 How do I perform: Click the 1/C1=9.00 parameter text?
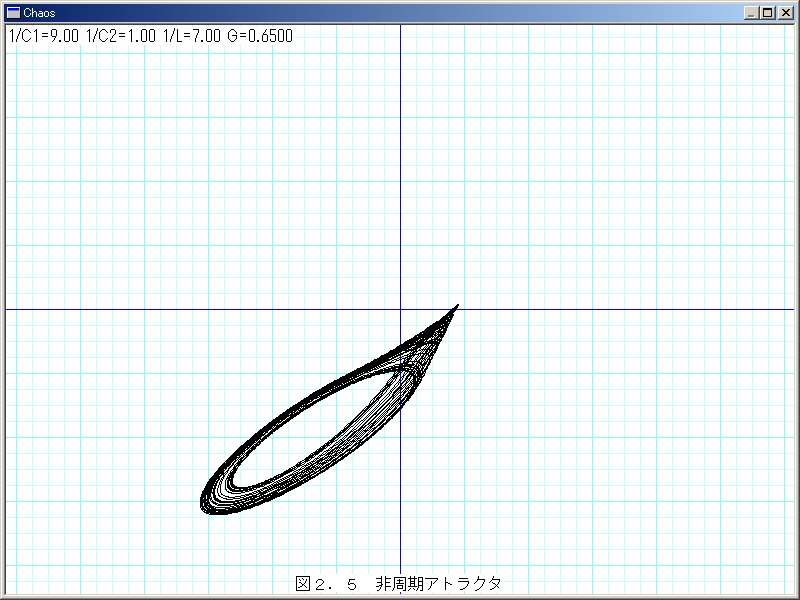[x=44, y=36]
